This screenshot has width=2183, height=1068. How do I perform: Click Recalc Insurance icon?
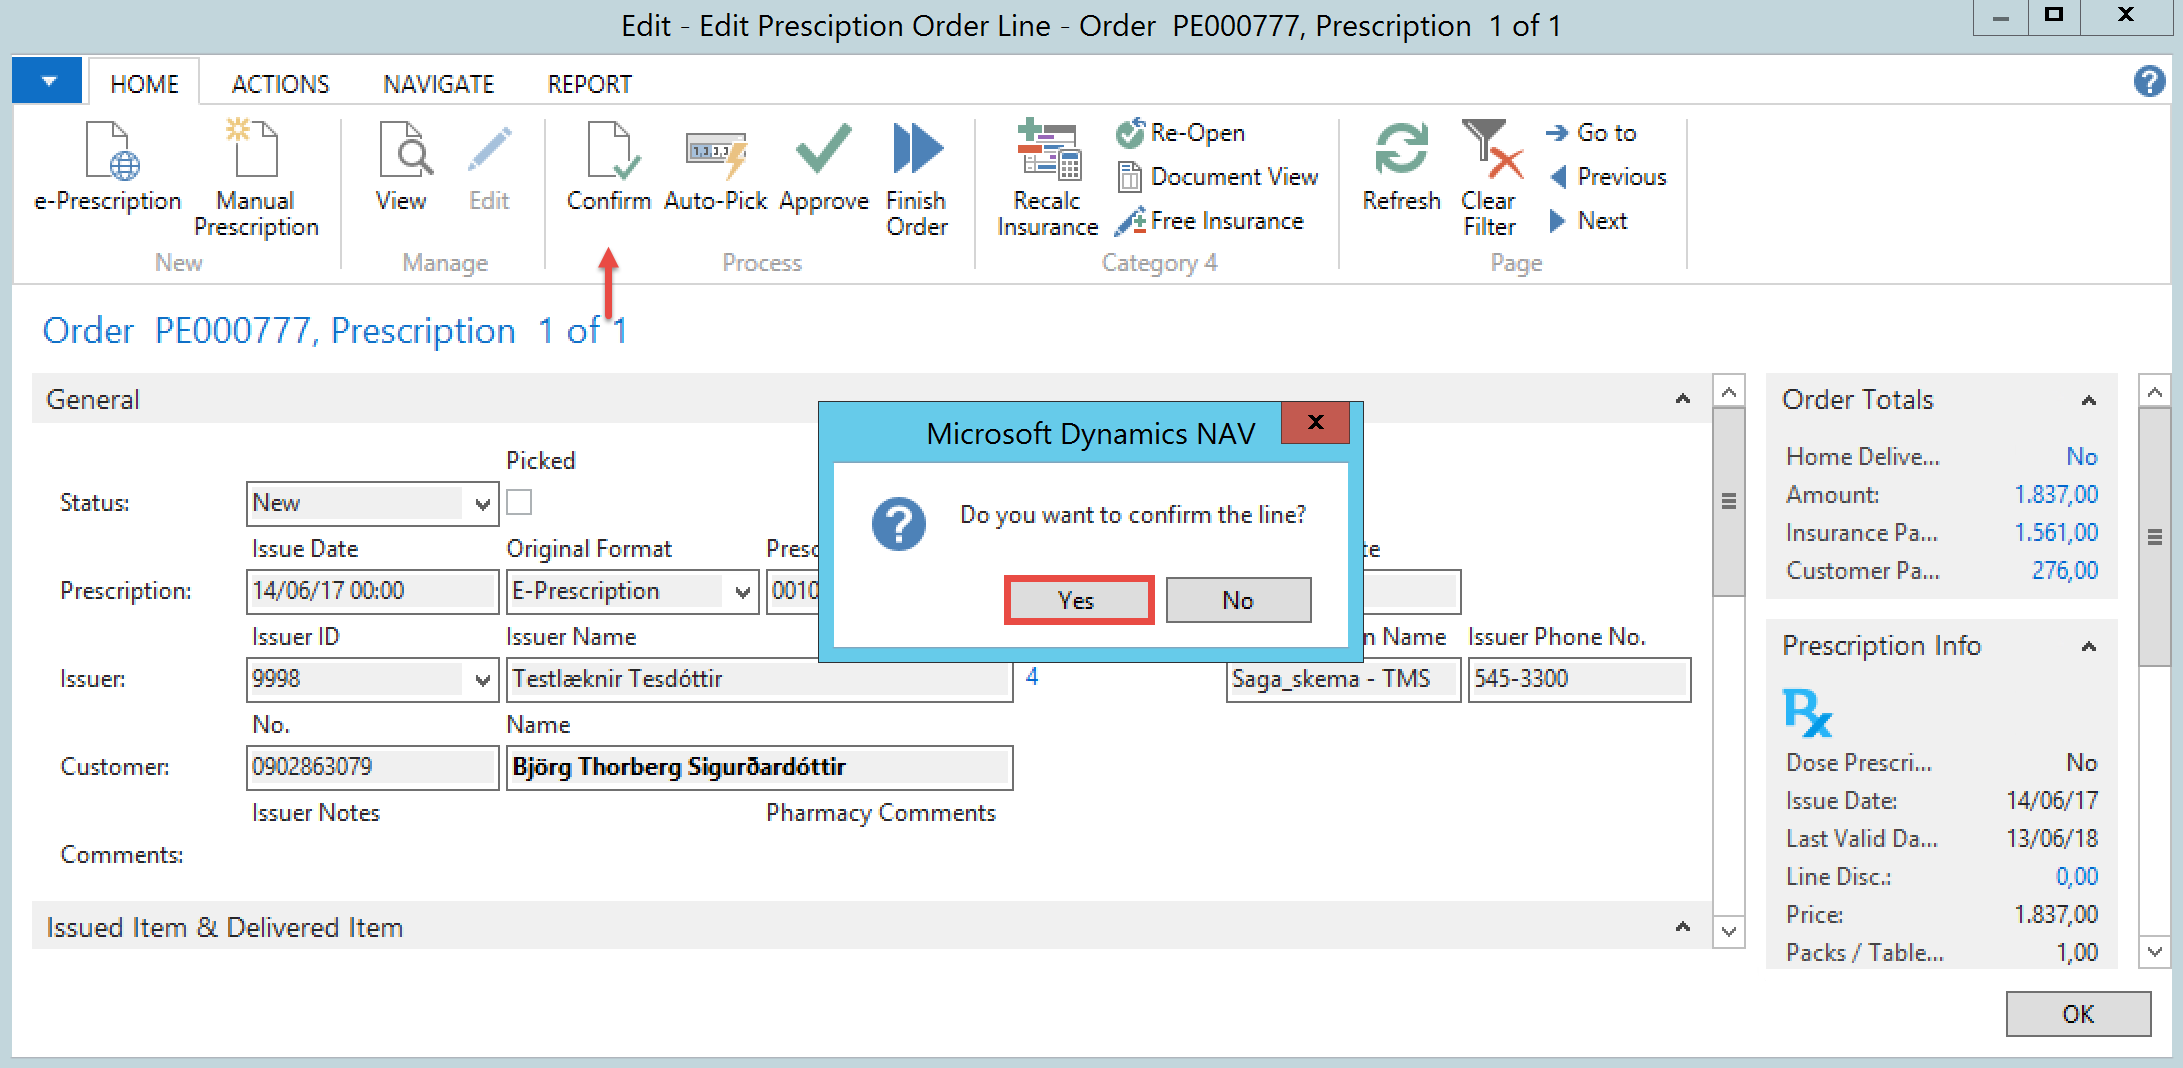click(1047, 152)
